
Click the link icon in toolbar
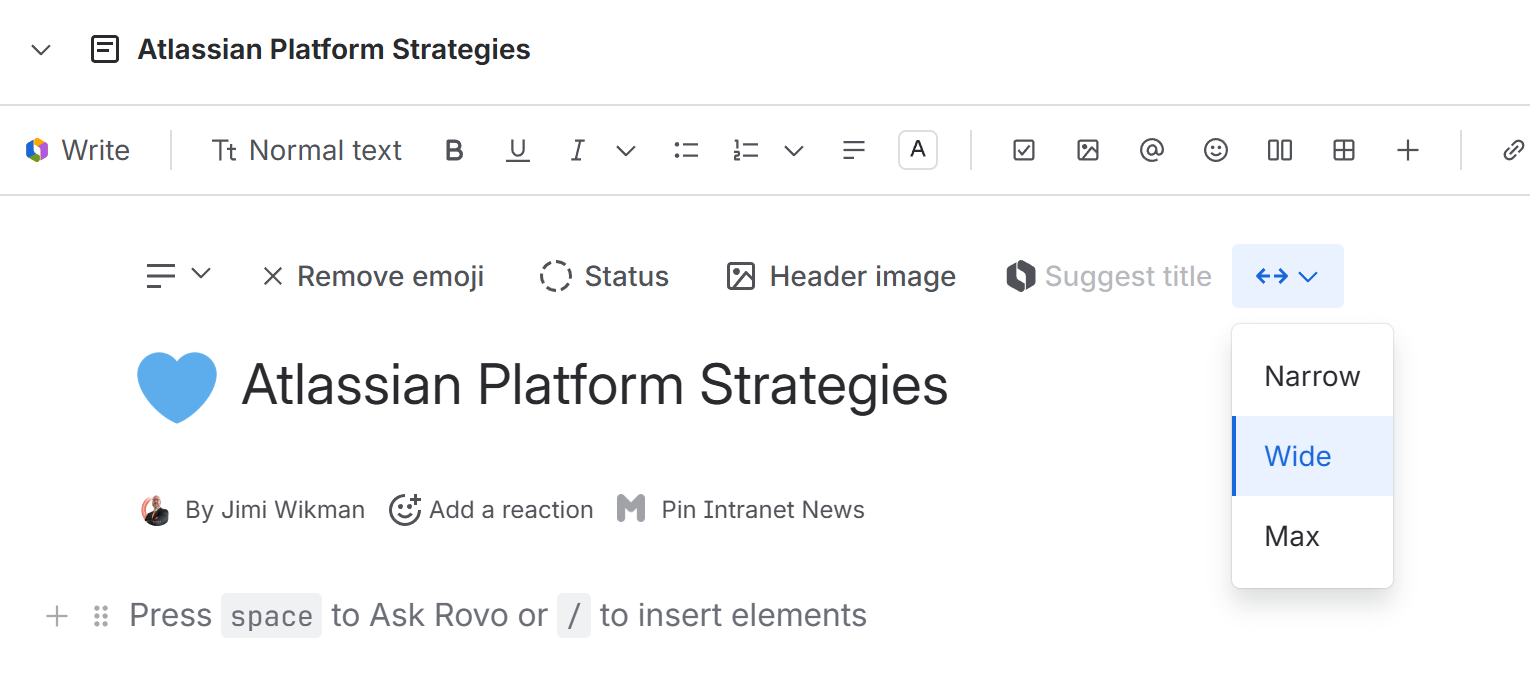point(1513,151)
